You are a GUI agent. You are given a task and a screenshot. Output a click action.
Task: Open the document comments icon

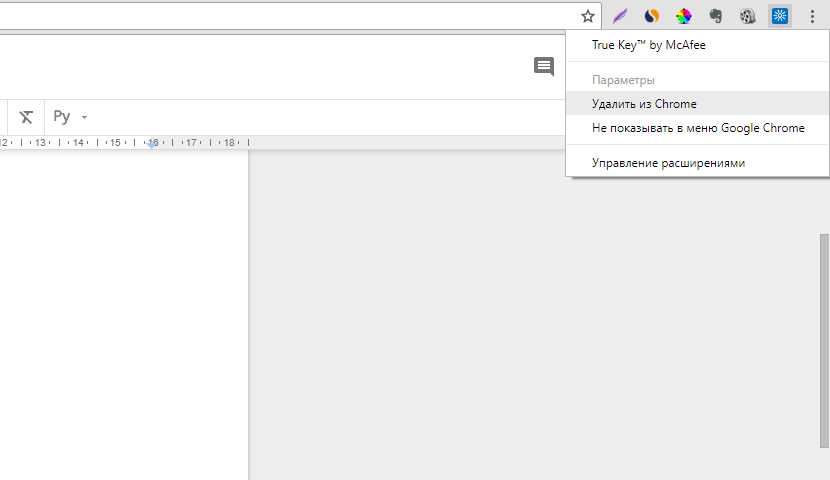544,67
